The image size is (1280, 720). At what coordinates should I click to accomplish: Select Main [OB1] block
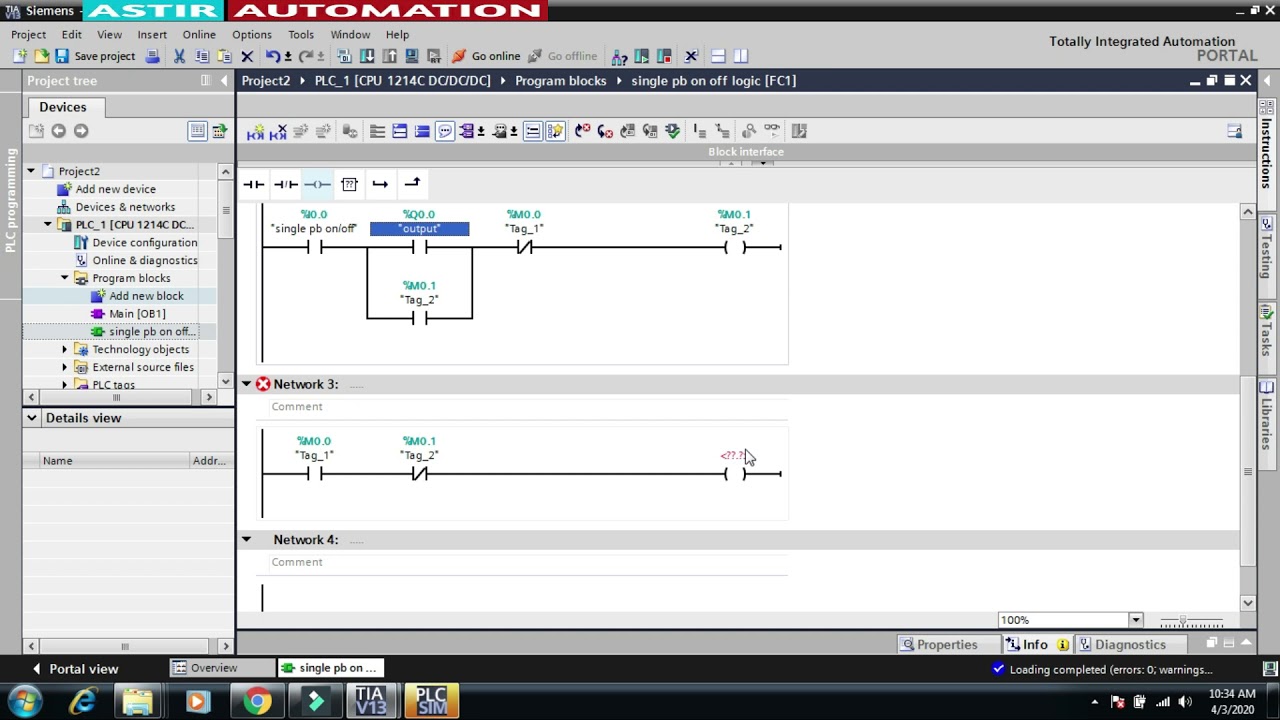click(137, 314)
